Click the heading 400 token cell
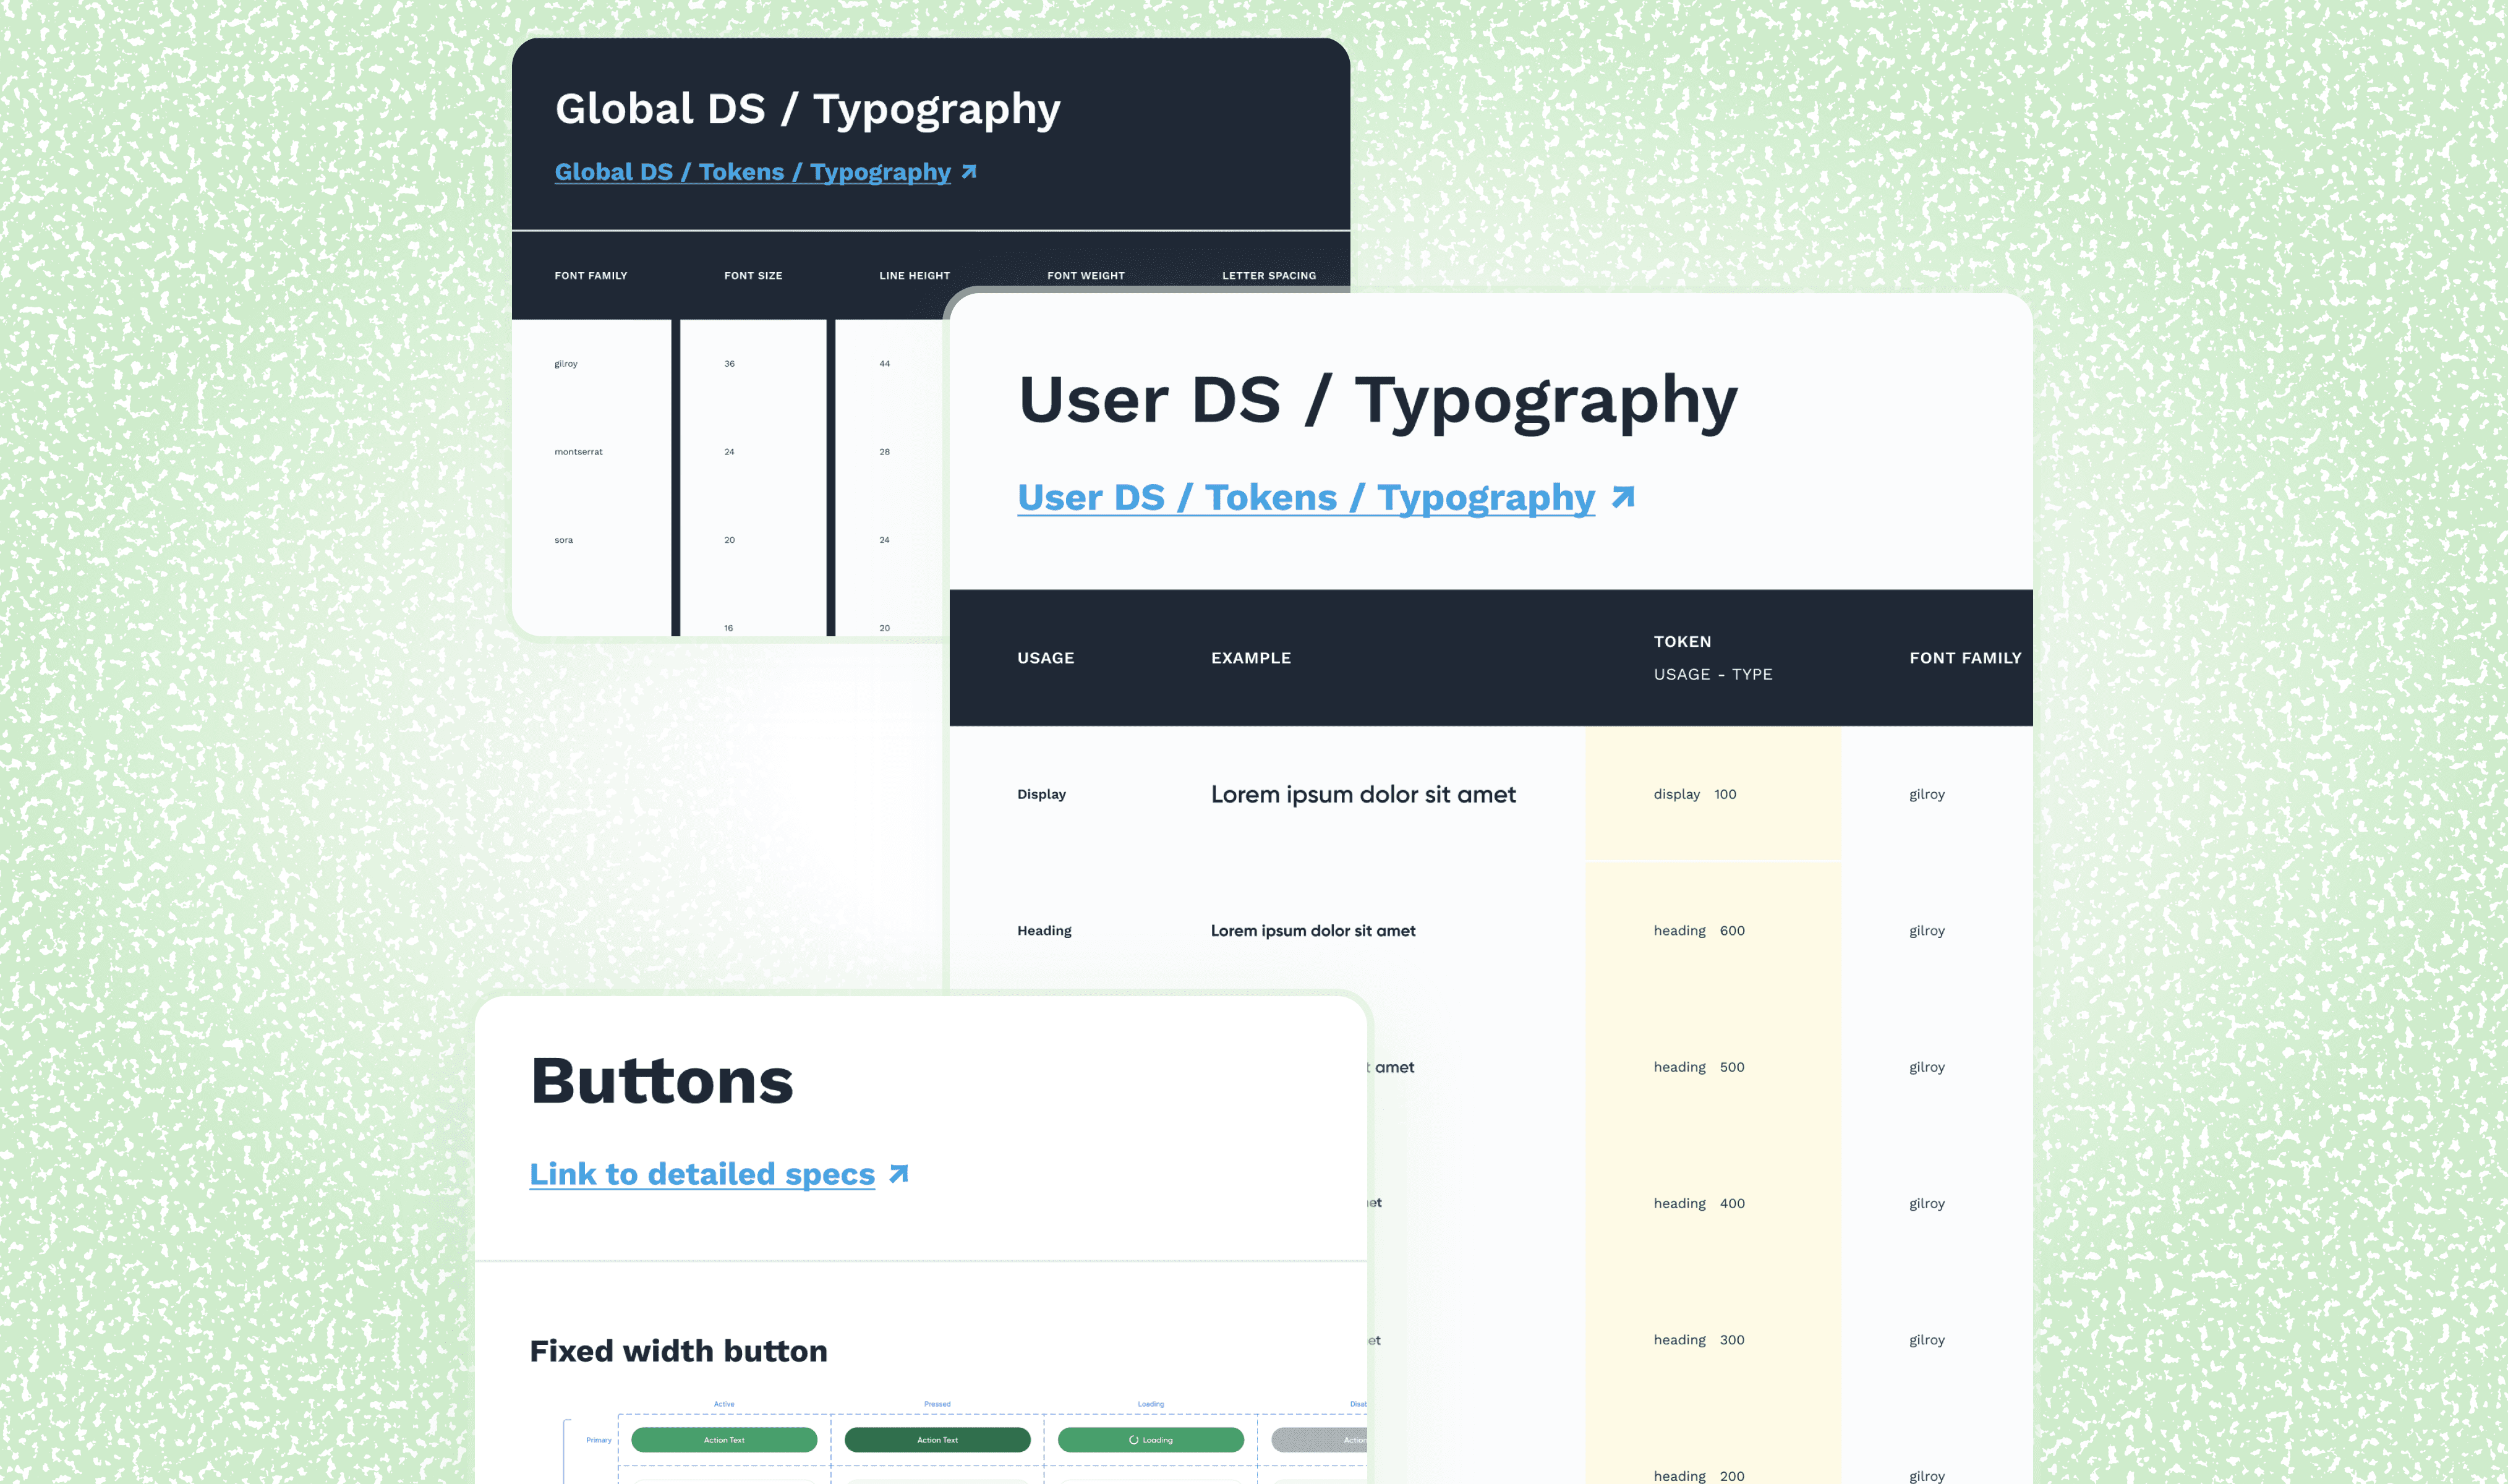2508x1484 pixels. pyautogui.click(x=1698, y=1204)
